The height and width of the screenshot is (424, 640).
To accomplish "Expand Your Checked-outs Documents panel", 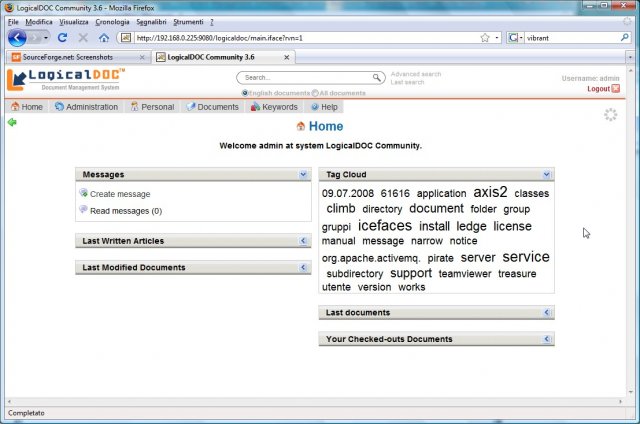I will (547, 339).
